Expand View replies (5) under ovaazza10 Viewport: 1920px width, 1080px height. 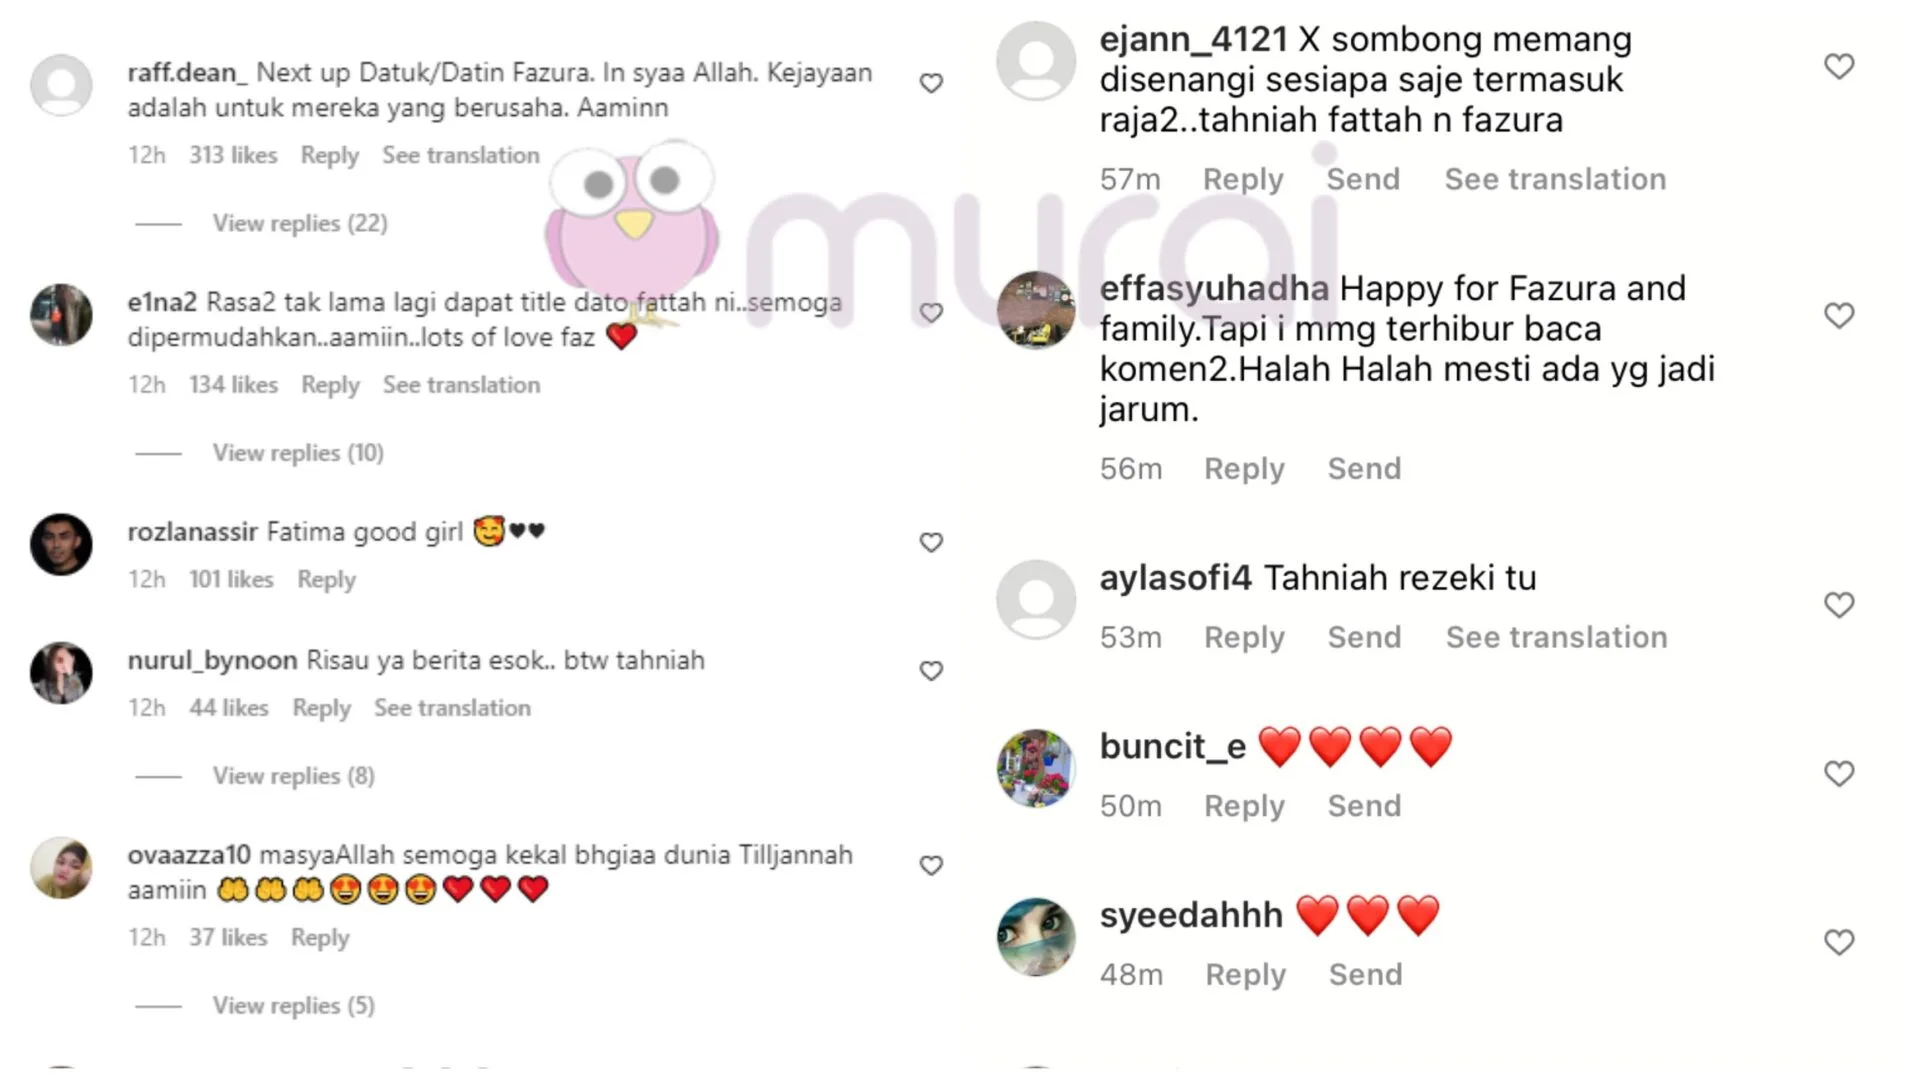[293, 1006]
